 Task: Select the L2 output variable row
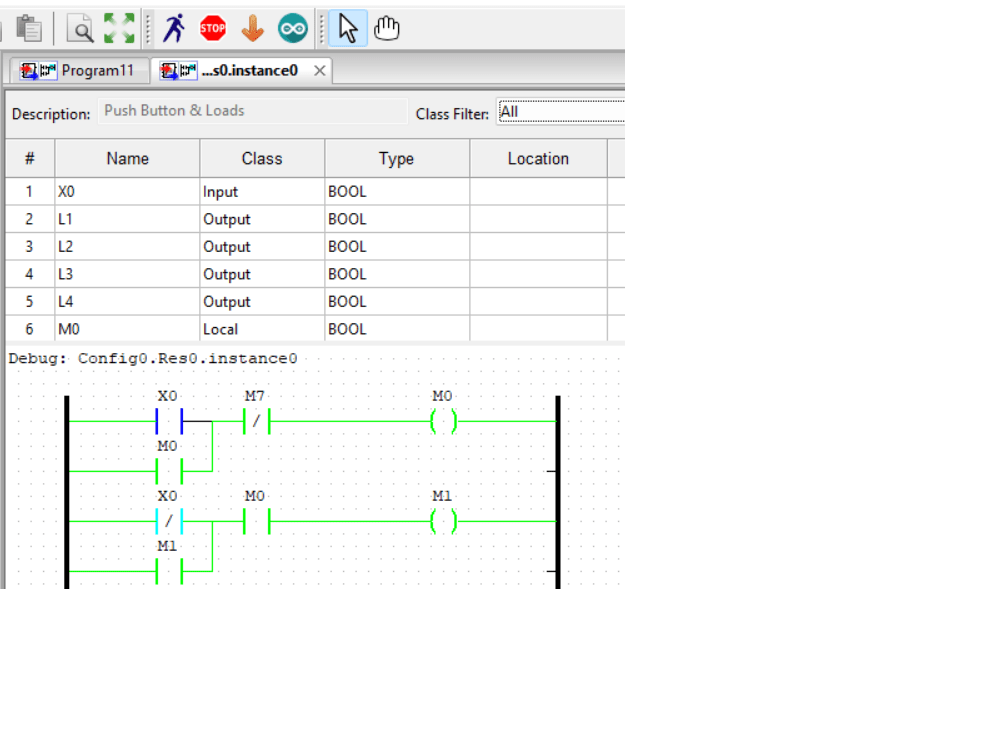pyautogui.click(x=126, y=246)
